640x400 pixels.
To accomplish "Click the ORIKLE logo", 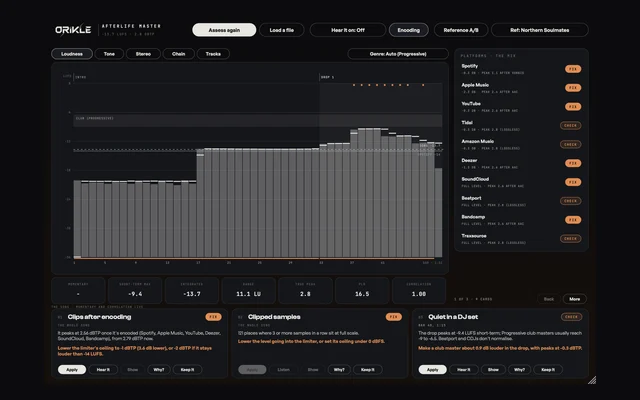I will tap(73, 30).
